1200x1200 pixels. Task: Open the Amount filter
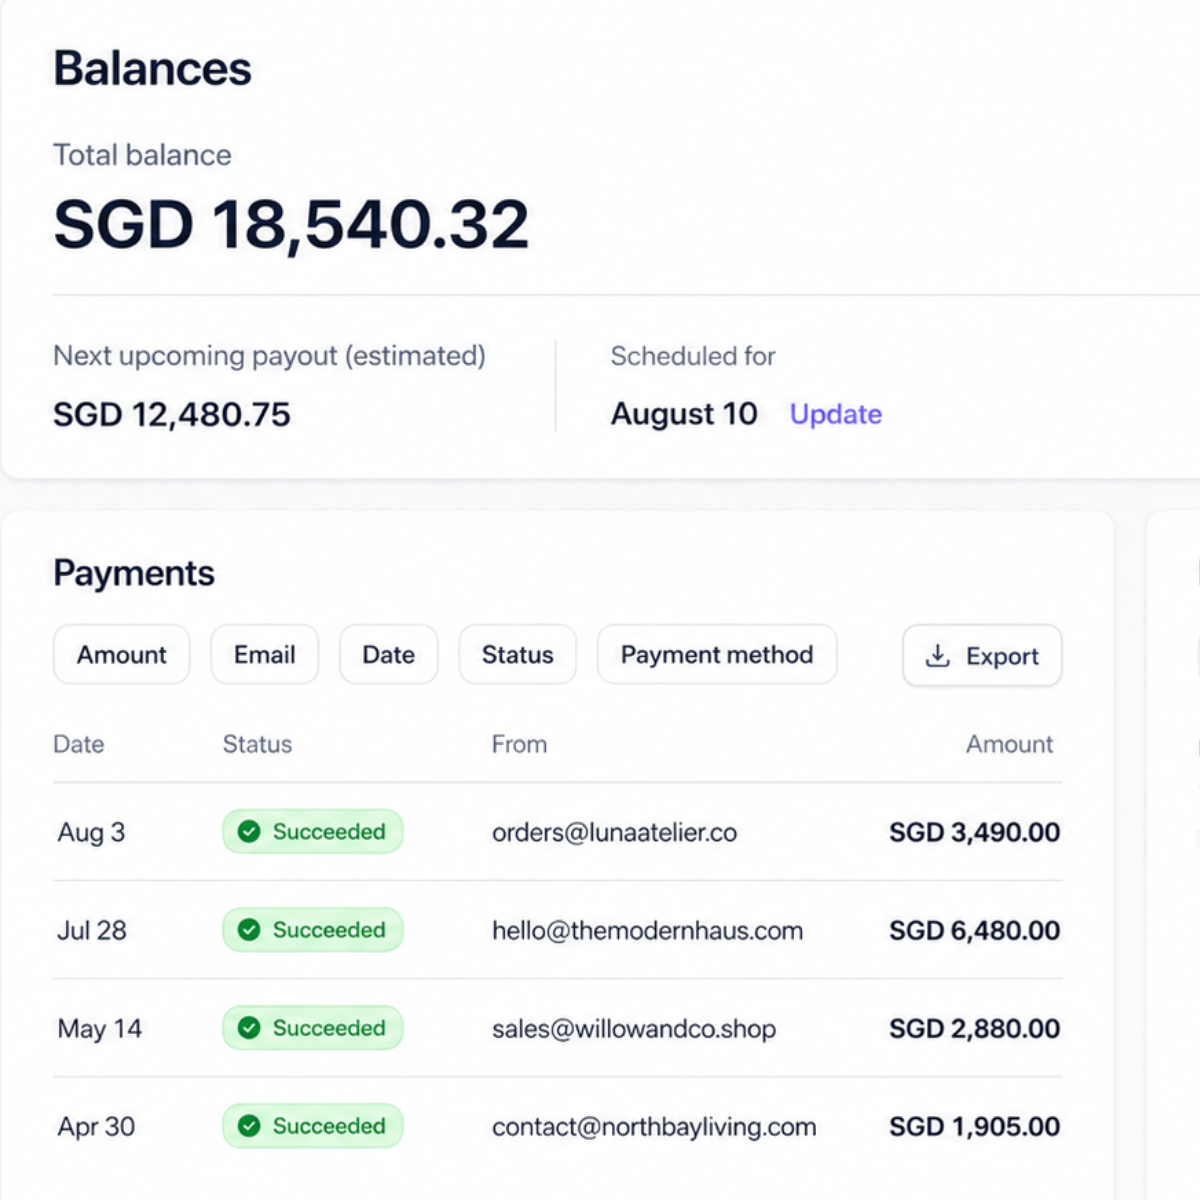pos(121,654)
